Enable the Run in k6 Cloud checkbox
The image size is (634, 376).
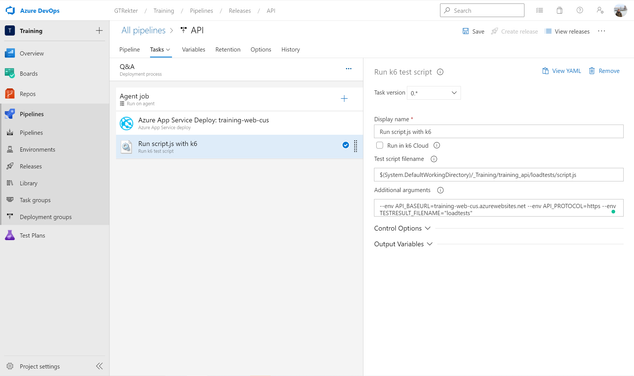click(379, 145)
